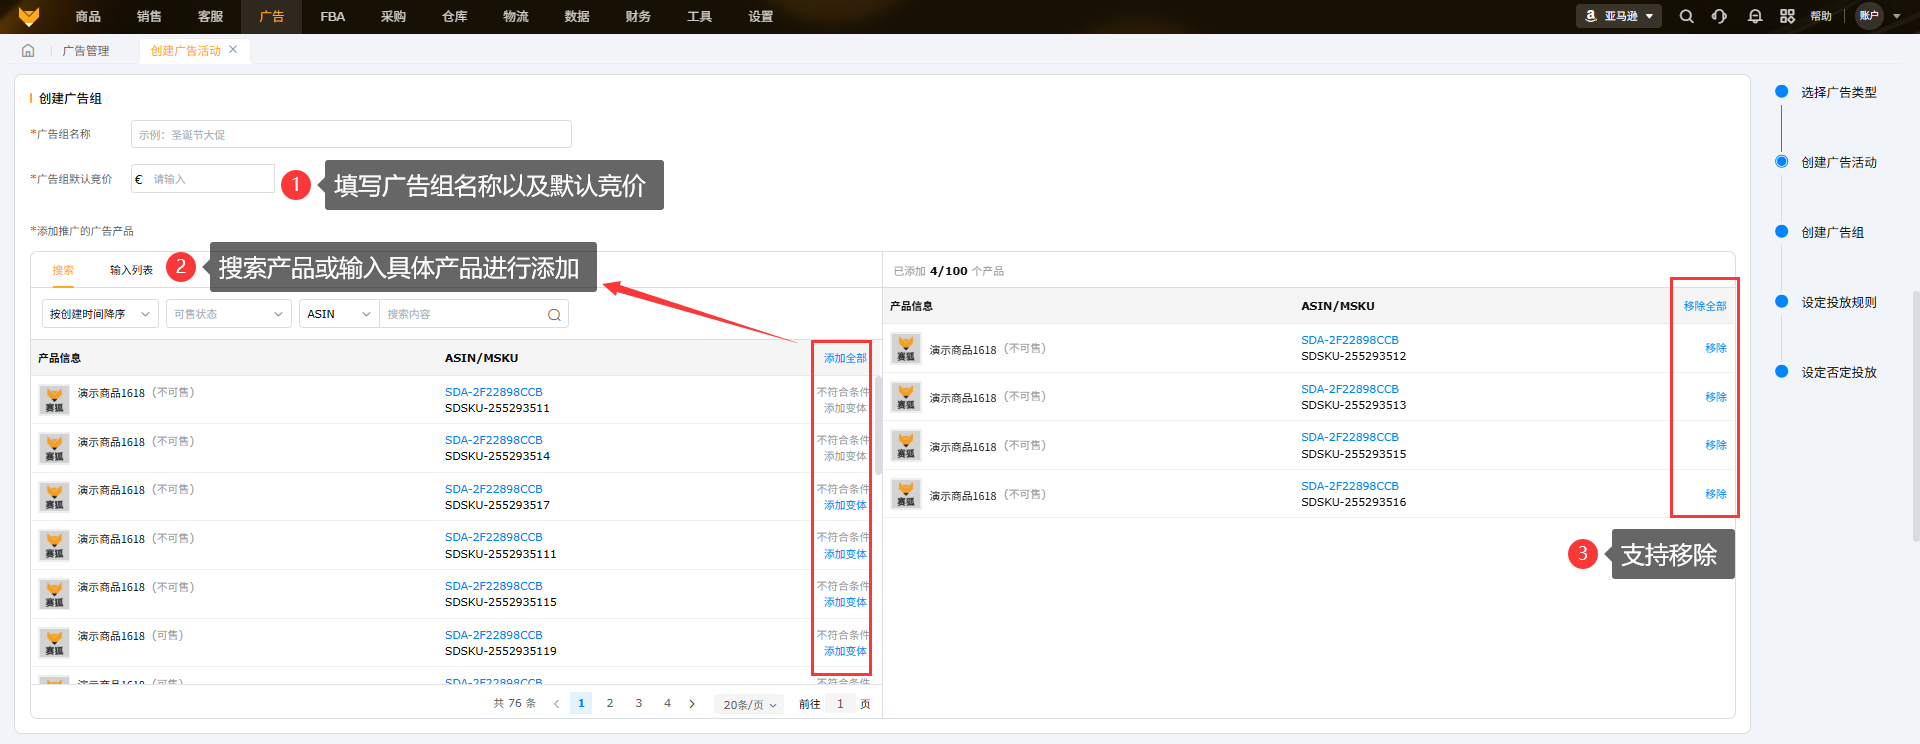Image resolution: width=1920 pixels, height=744 pixels.
Task: Open the 广告 menu
Action: point(272,16)
